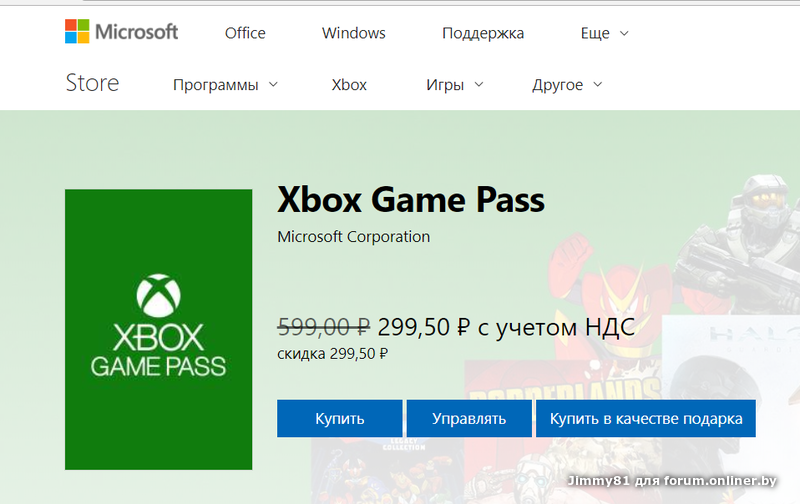Click the Microsoft four-square logo icon
This screenshot has width=800, height=504.
[x=77, y=32]
